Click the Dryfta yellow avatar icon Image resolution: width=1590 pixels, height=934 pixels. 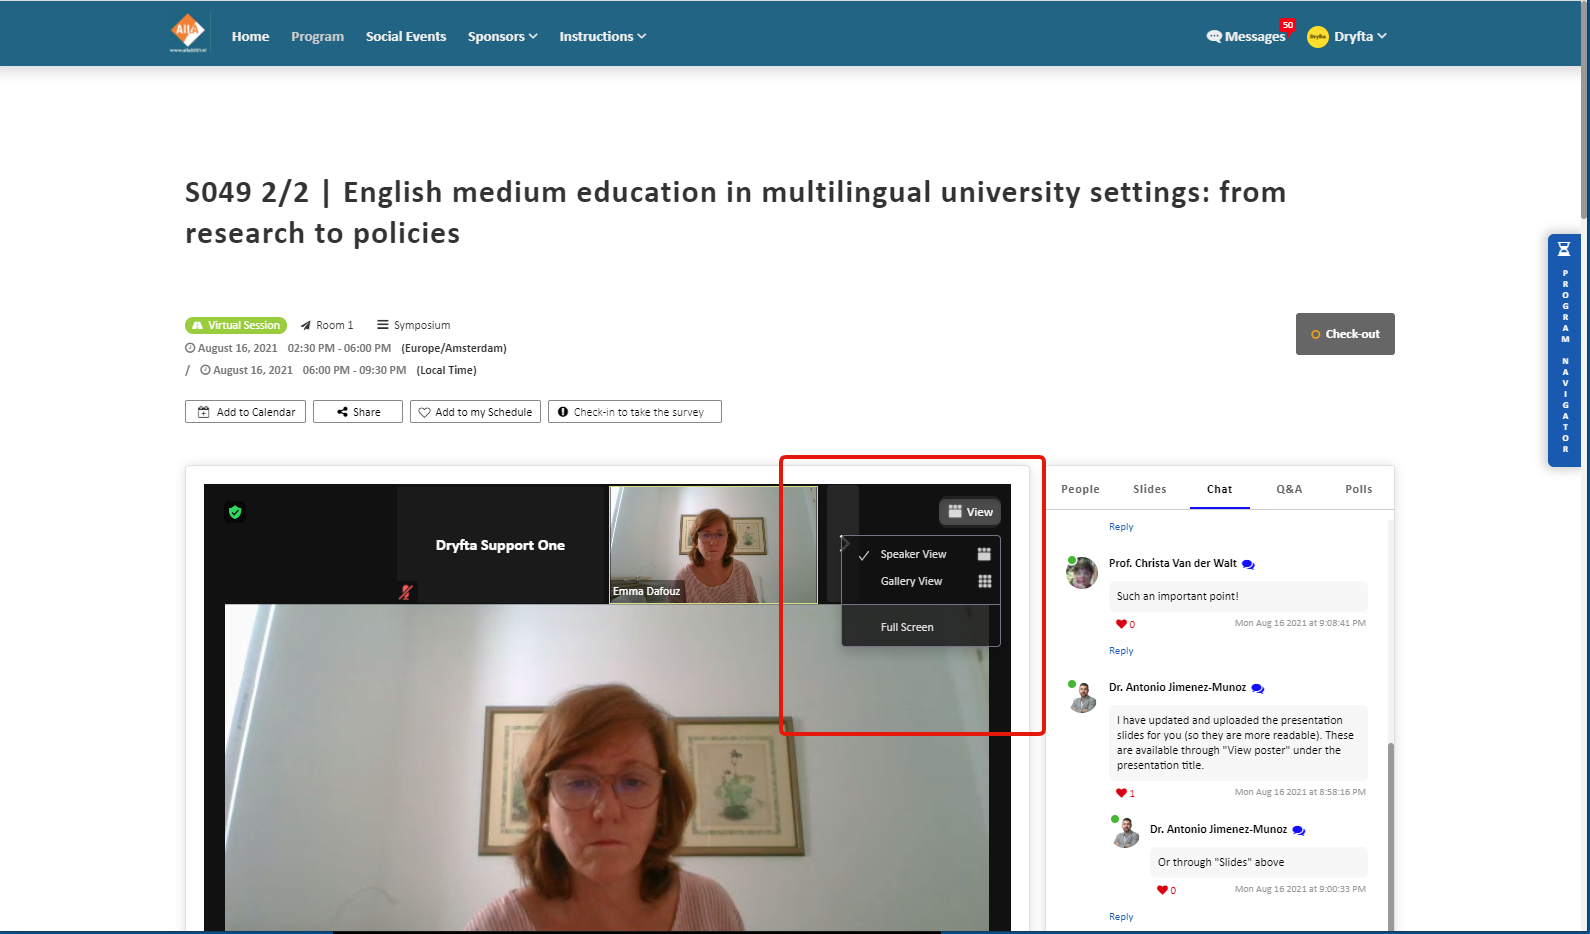click(x=1318, y=37)
